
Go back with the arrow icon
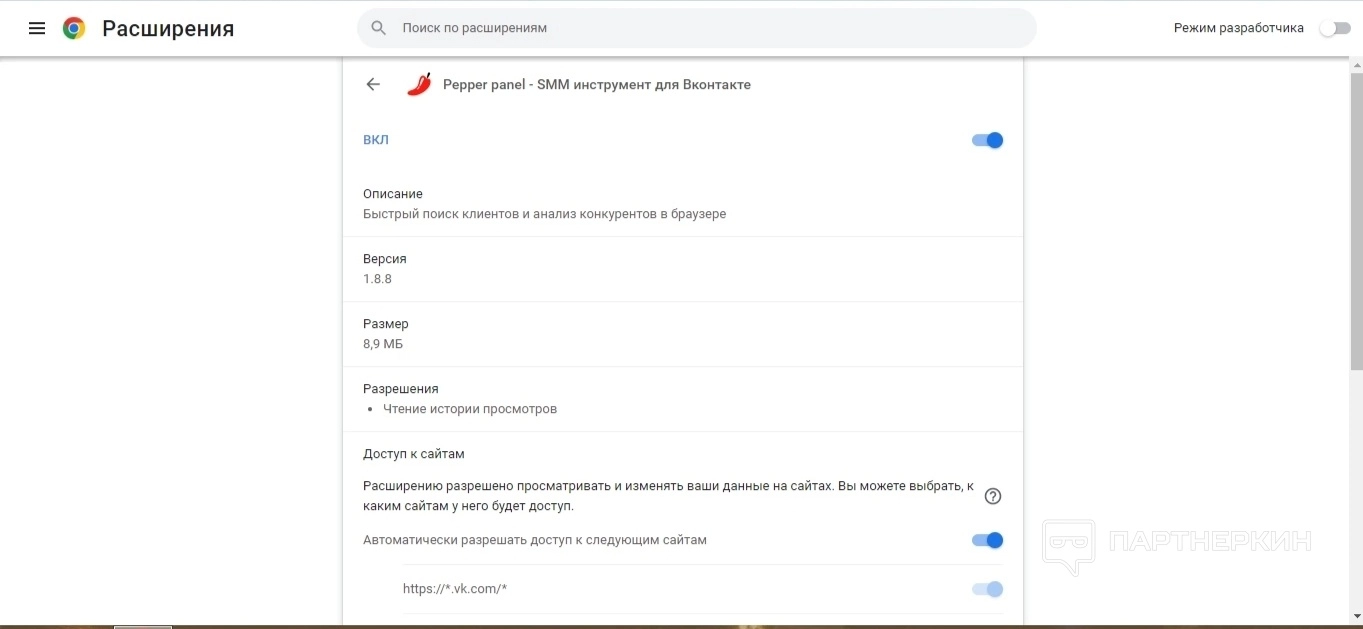pyautogui.click(x=373, y=84)
